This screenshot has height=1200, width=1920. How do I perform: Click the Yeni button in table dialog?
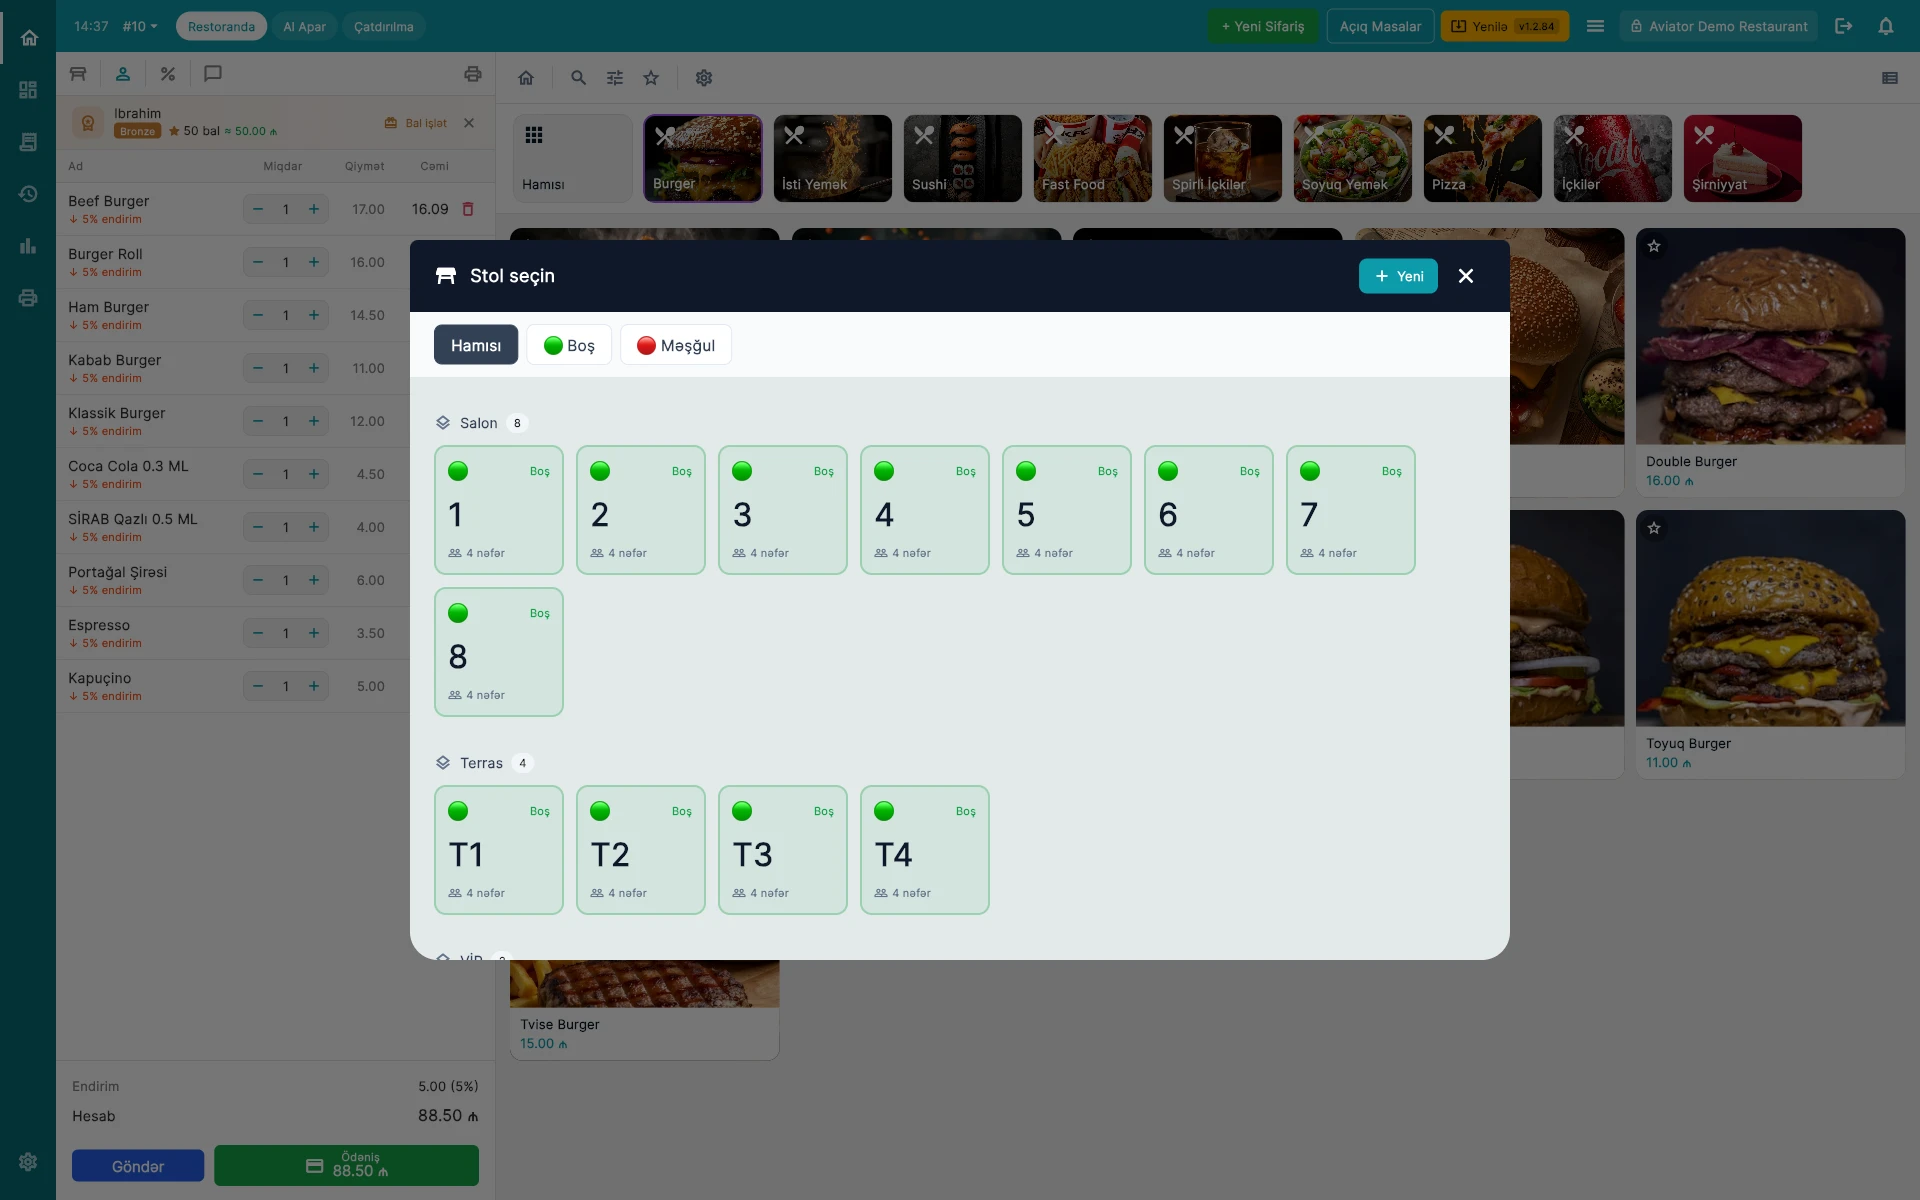tap(1398, 276)
